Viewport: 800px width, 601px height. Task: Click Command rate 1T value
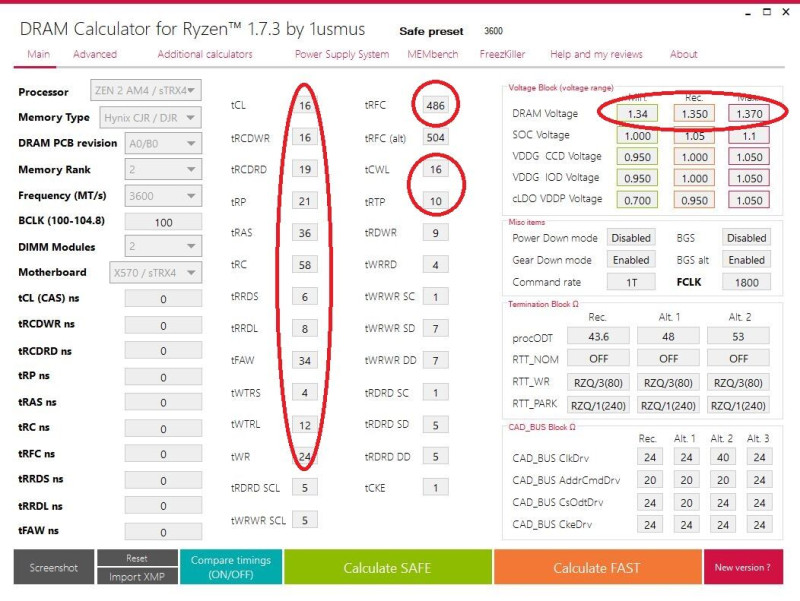pos(631,282)
